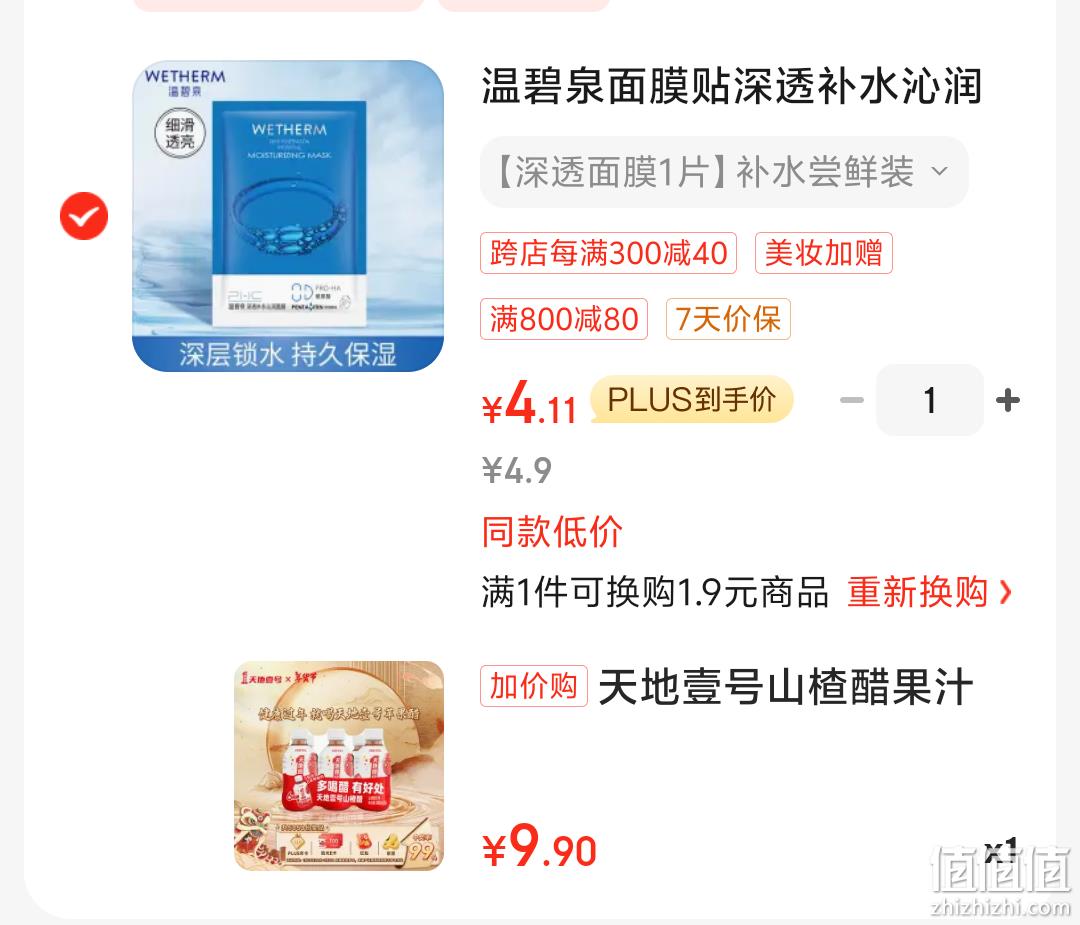Image resolution: width=1080 pixels, height=925 pixels.
Task: Click the quantity input field showing 1
Action: point(930,400)
